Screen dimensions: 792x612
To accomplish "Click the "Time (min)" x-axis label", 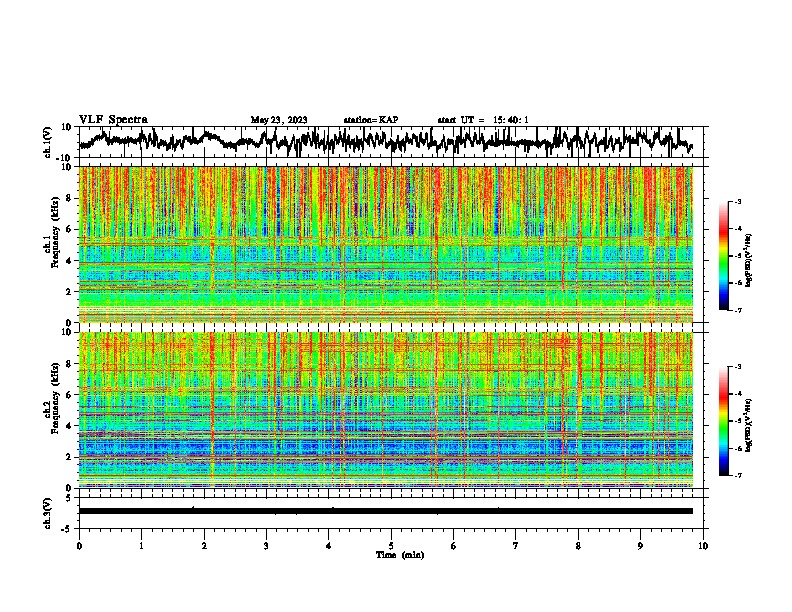I will (400, 555).
